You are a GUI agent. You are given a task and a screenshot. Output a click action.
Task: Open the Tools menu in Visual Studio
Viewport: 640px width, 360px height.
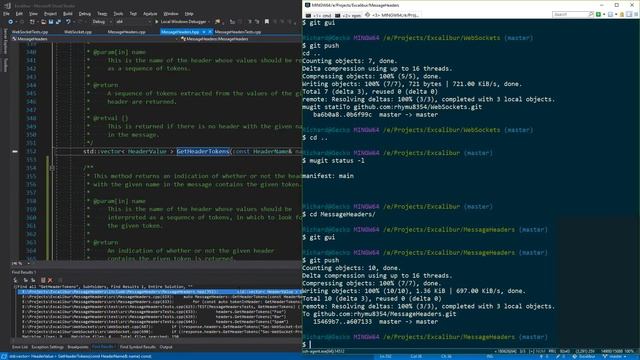point(118,14)
